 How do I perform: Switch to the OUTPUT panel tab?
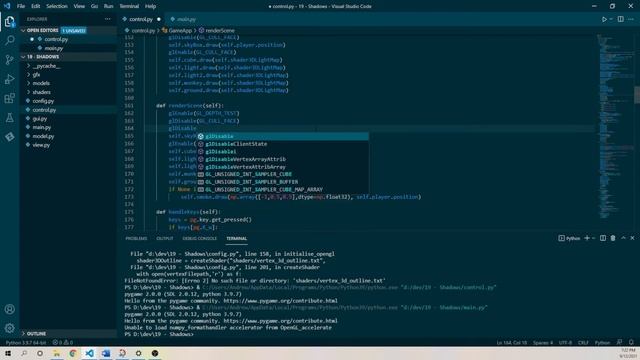pyautogui.click(x=165, y=238)
